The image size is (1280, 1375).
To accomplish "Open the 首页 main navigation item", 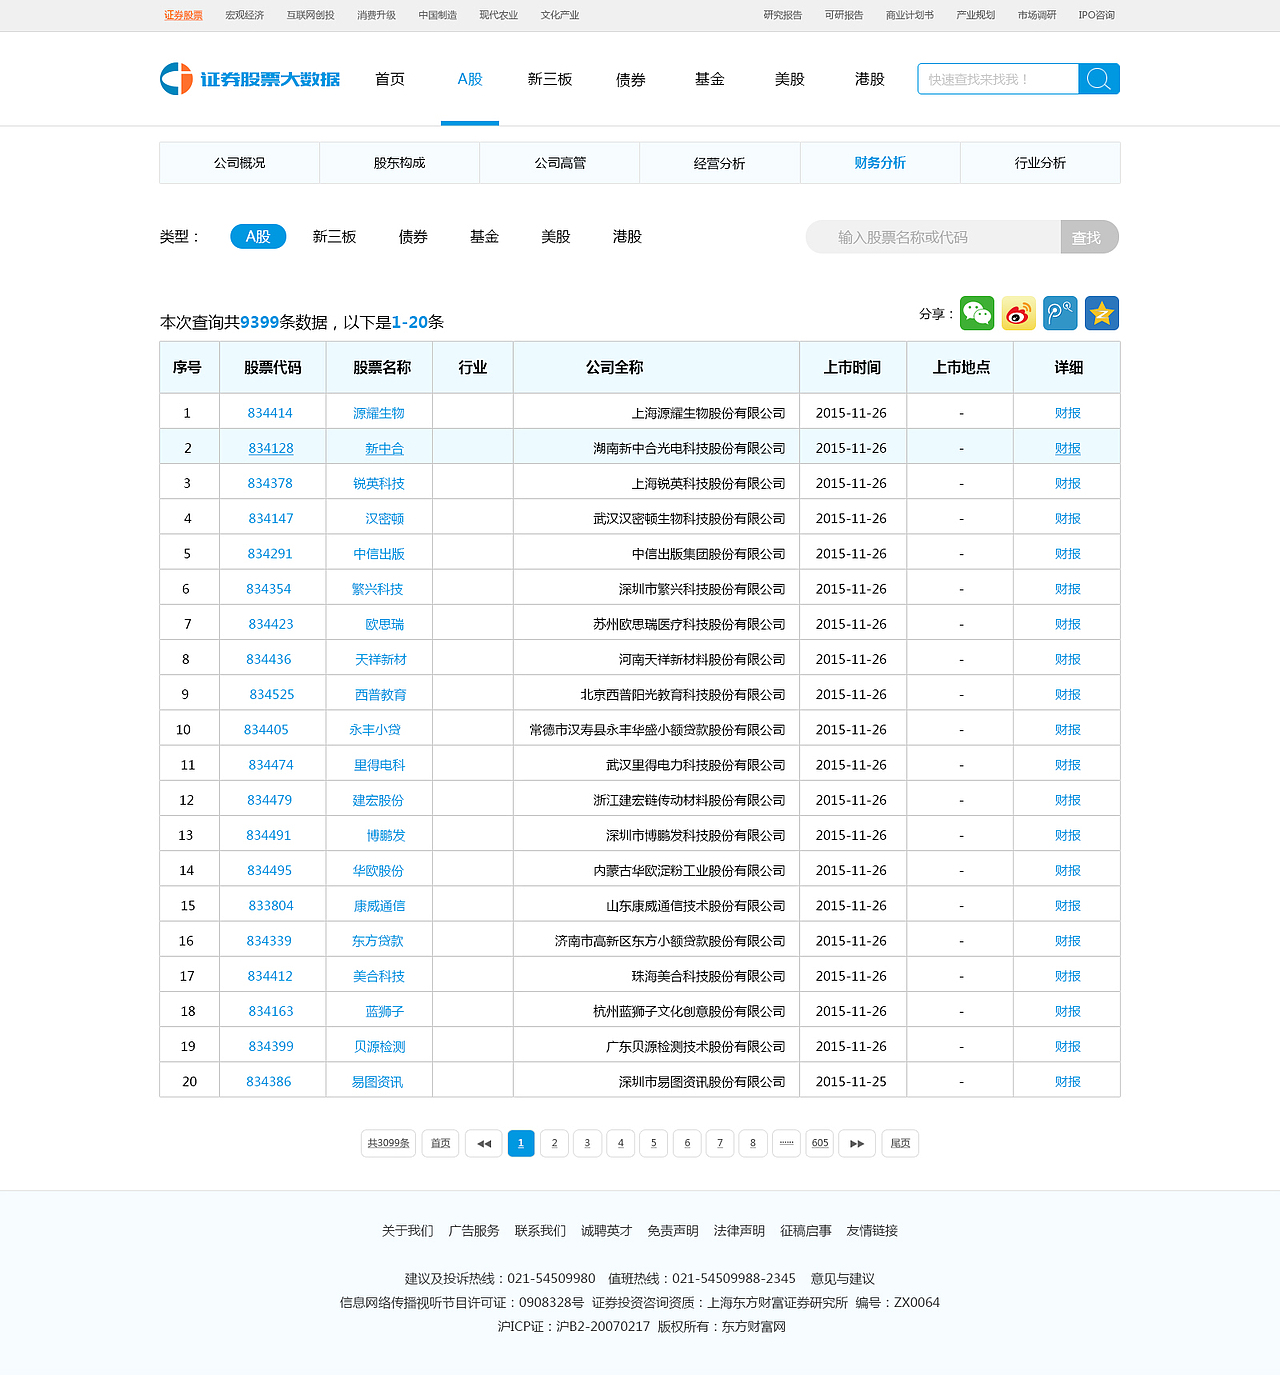I will [x=390, y=79].
